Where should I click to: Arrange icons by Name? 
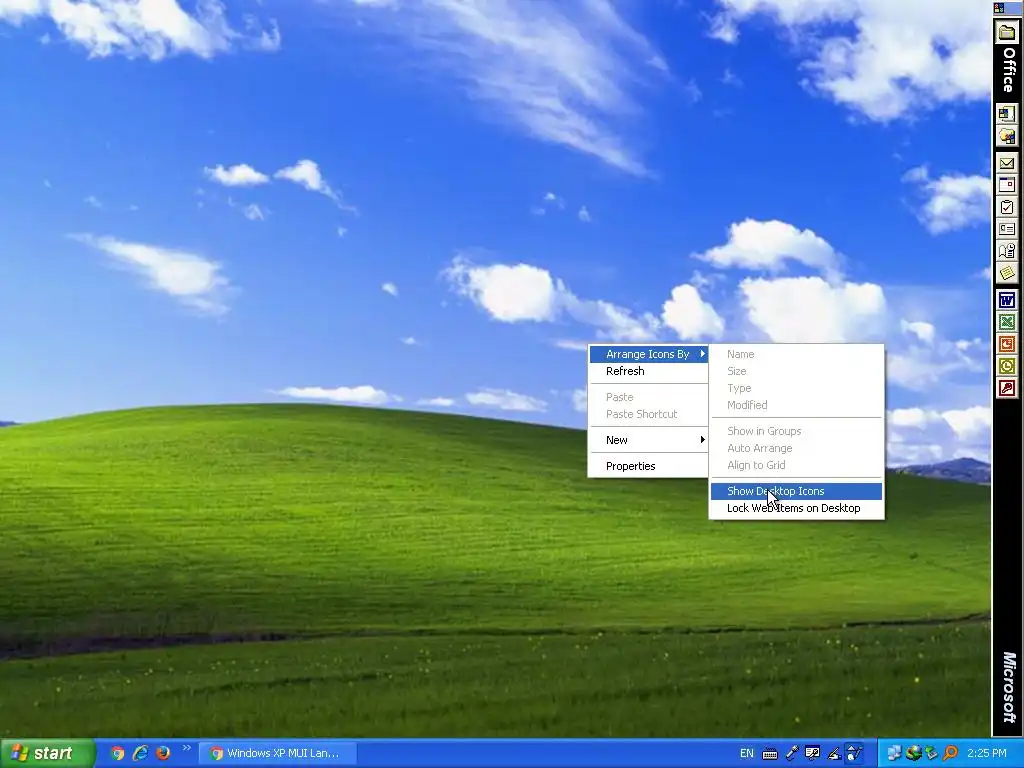(796, 354)
